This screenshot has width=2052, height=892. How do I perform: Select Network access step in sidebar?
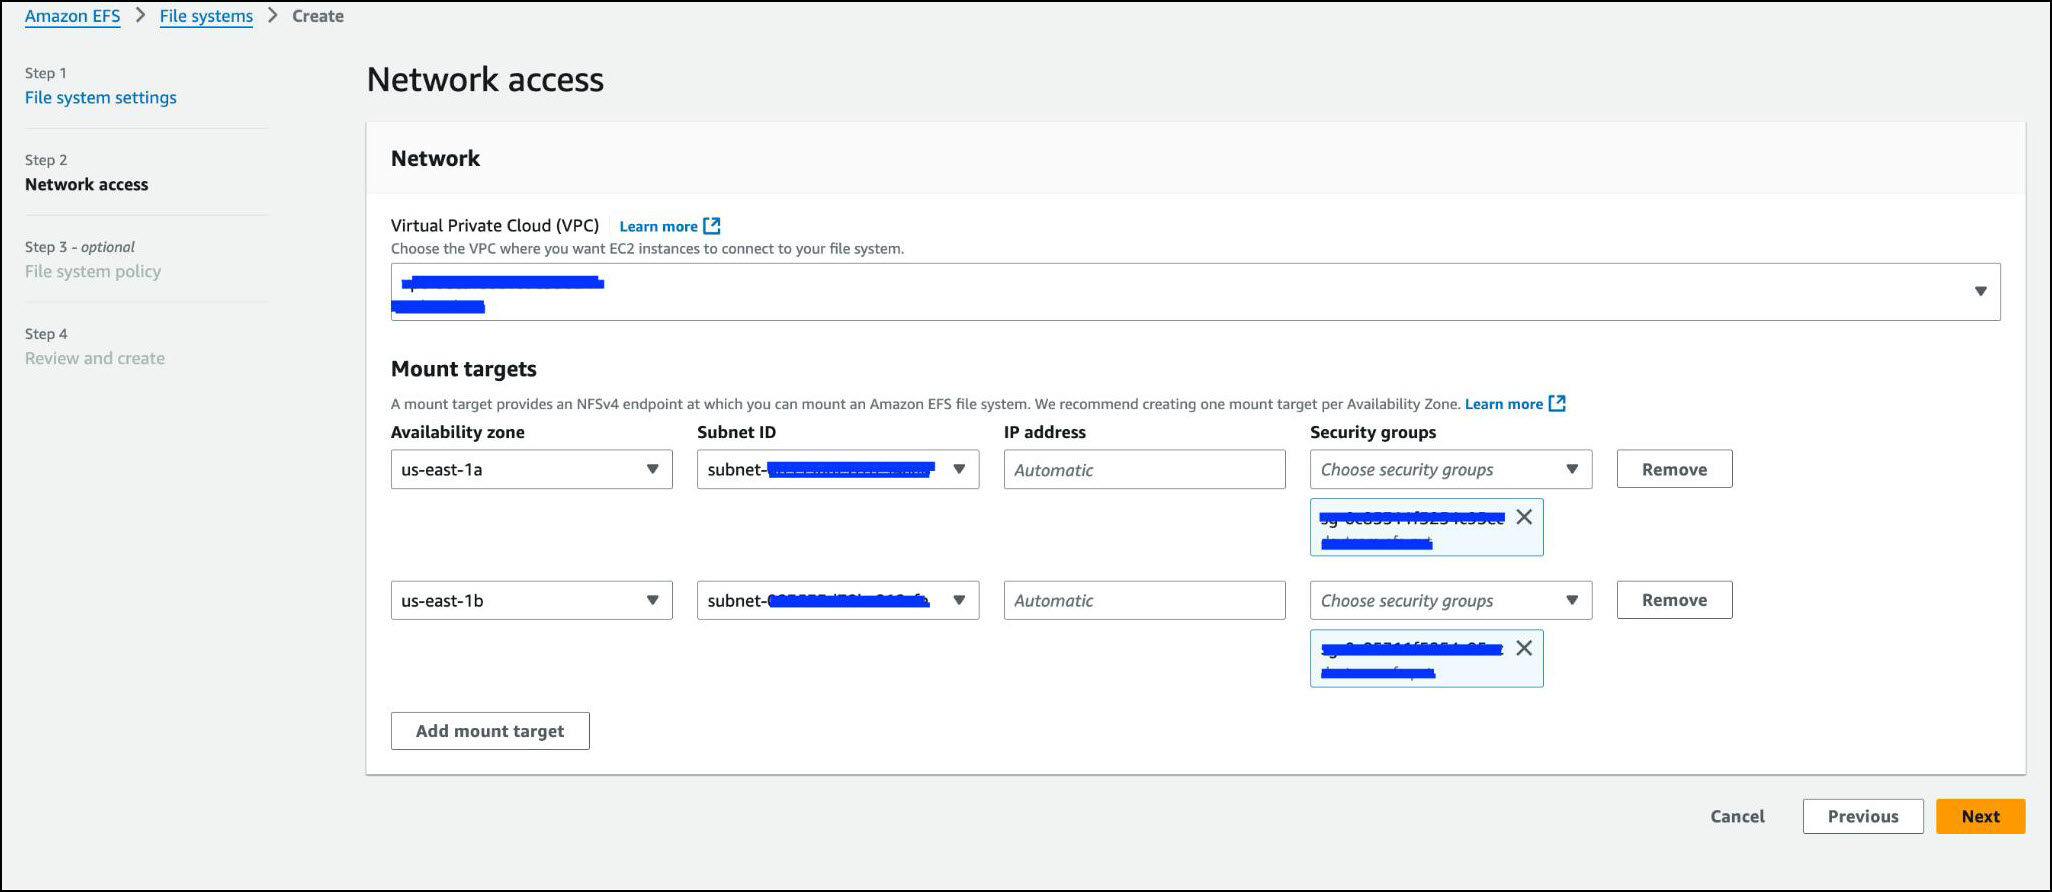[86, 184]
